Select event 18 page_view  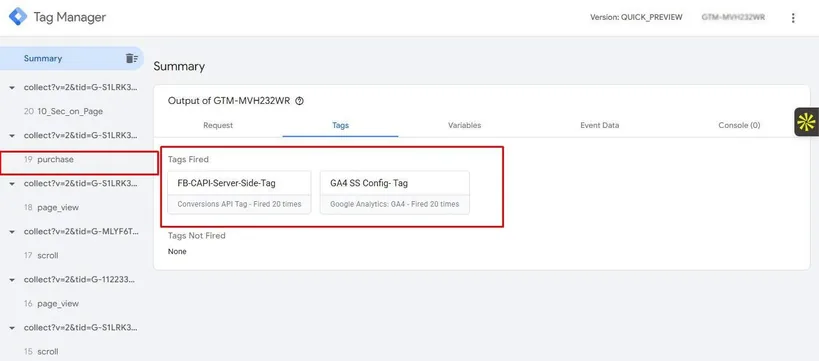[x=51, y=207]
